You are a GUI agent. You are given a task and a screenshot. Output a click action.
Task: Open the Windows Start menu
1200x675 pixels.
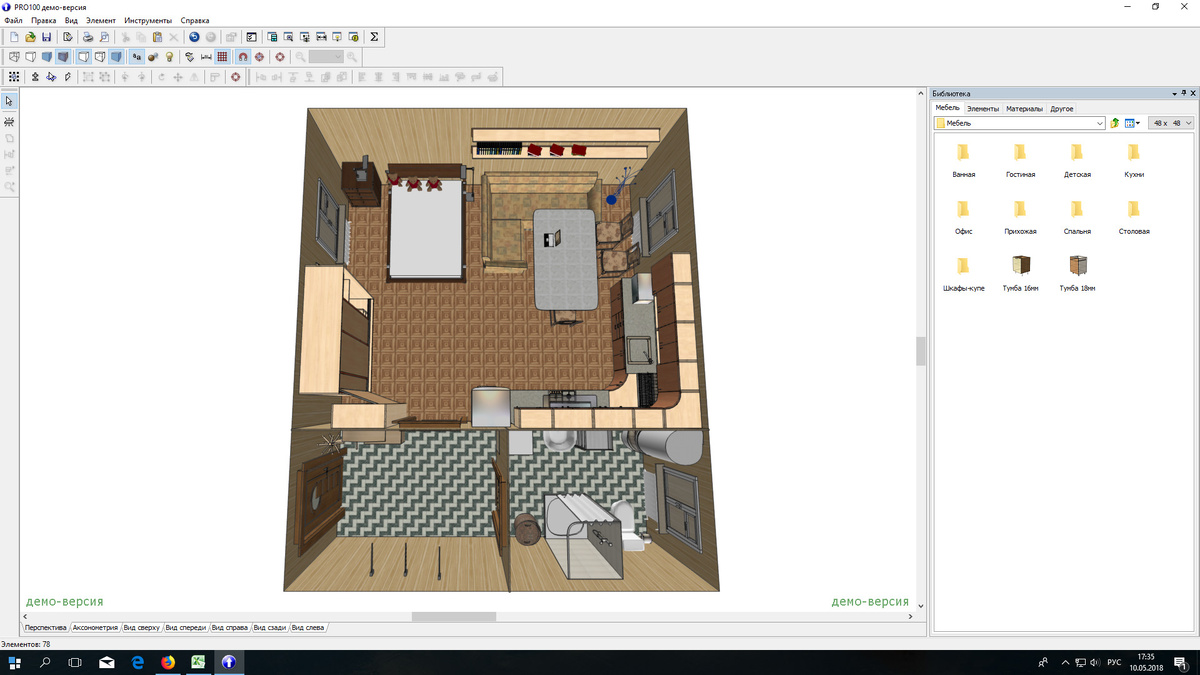tap(15, 662)
